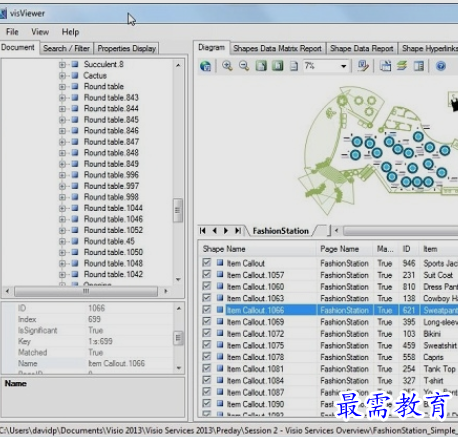Click shape icon of Item Callout.1090 row
The image size is (458, 437).
220,404
